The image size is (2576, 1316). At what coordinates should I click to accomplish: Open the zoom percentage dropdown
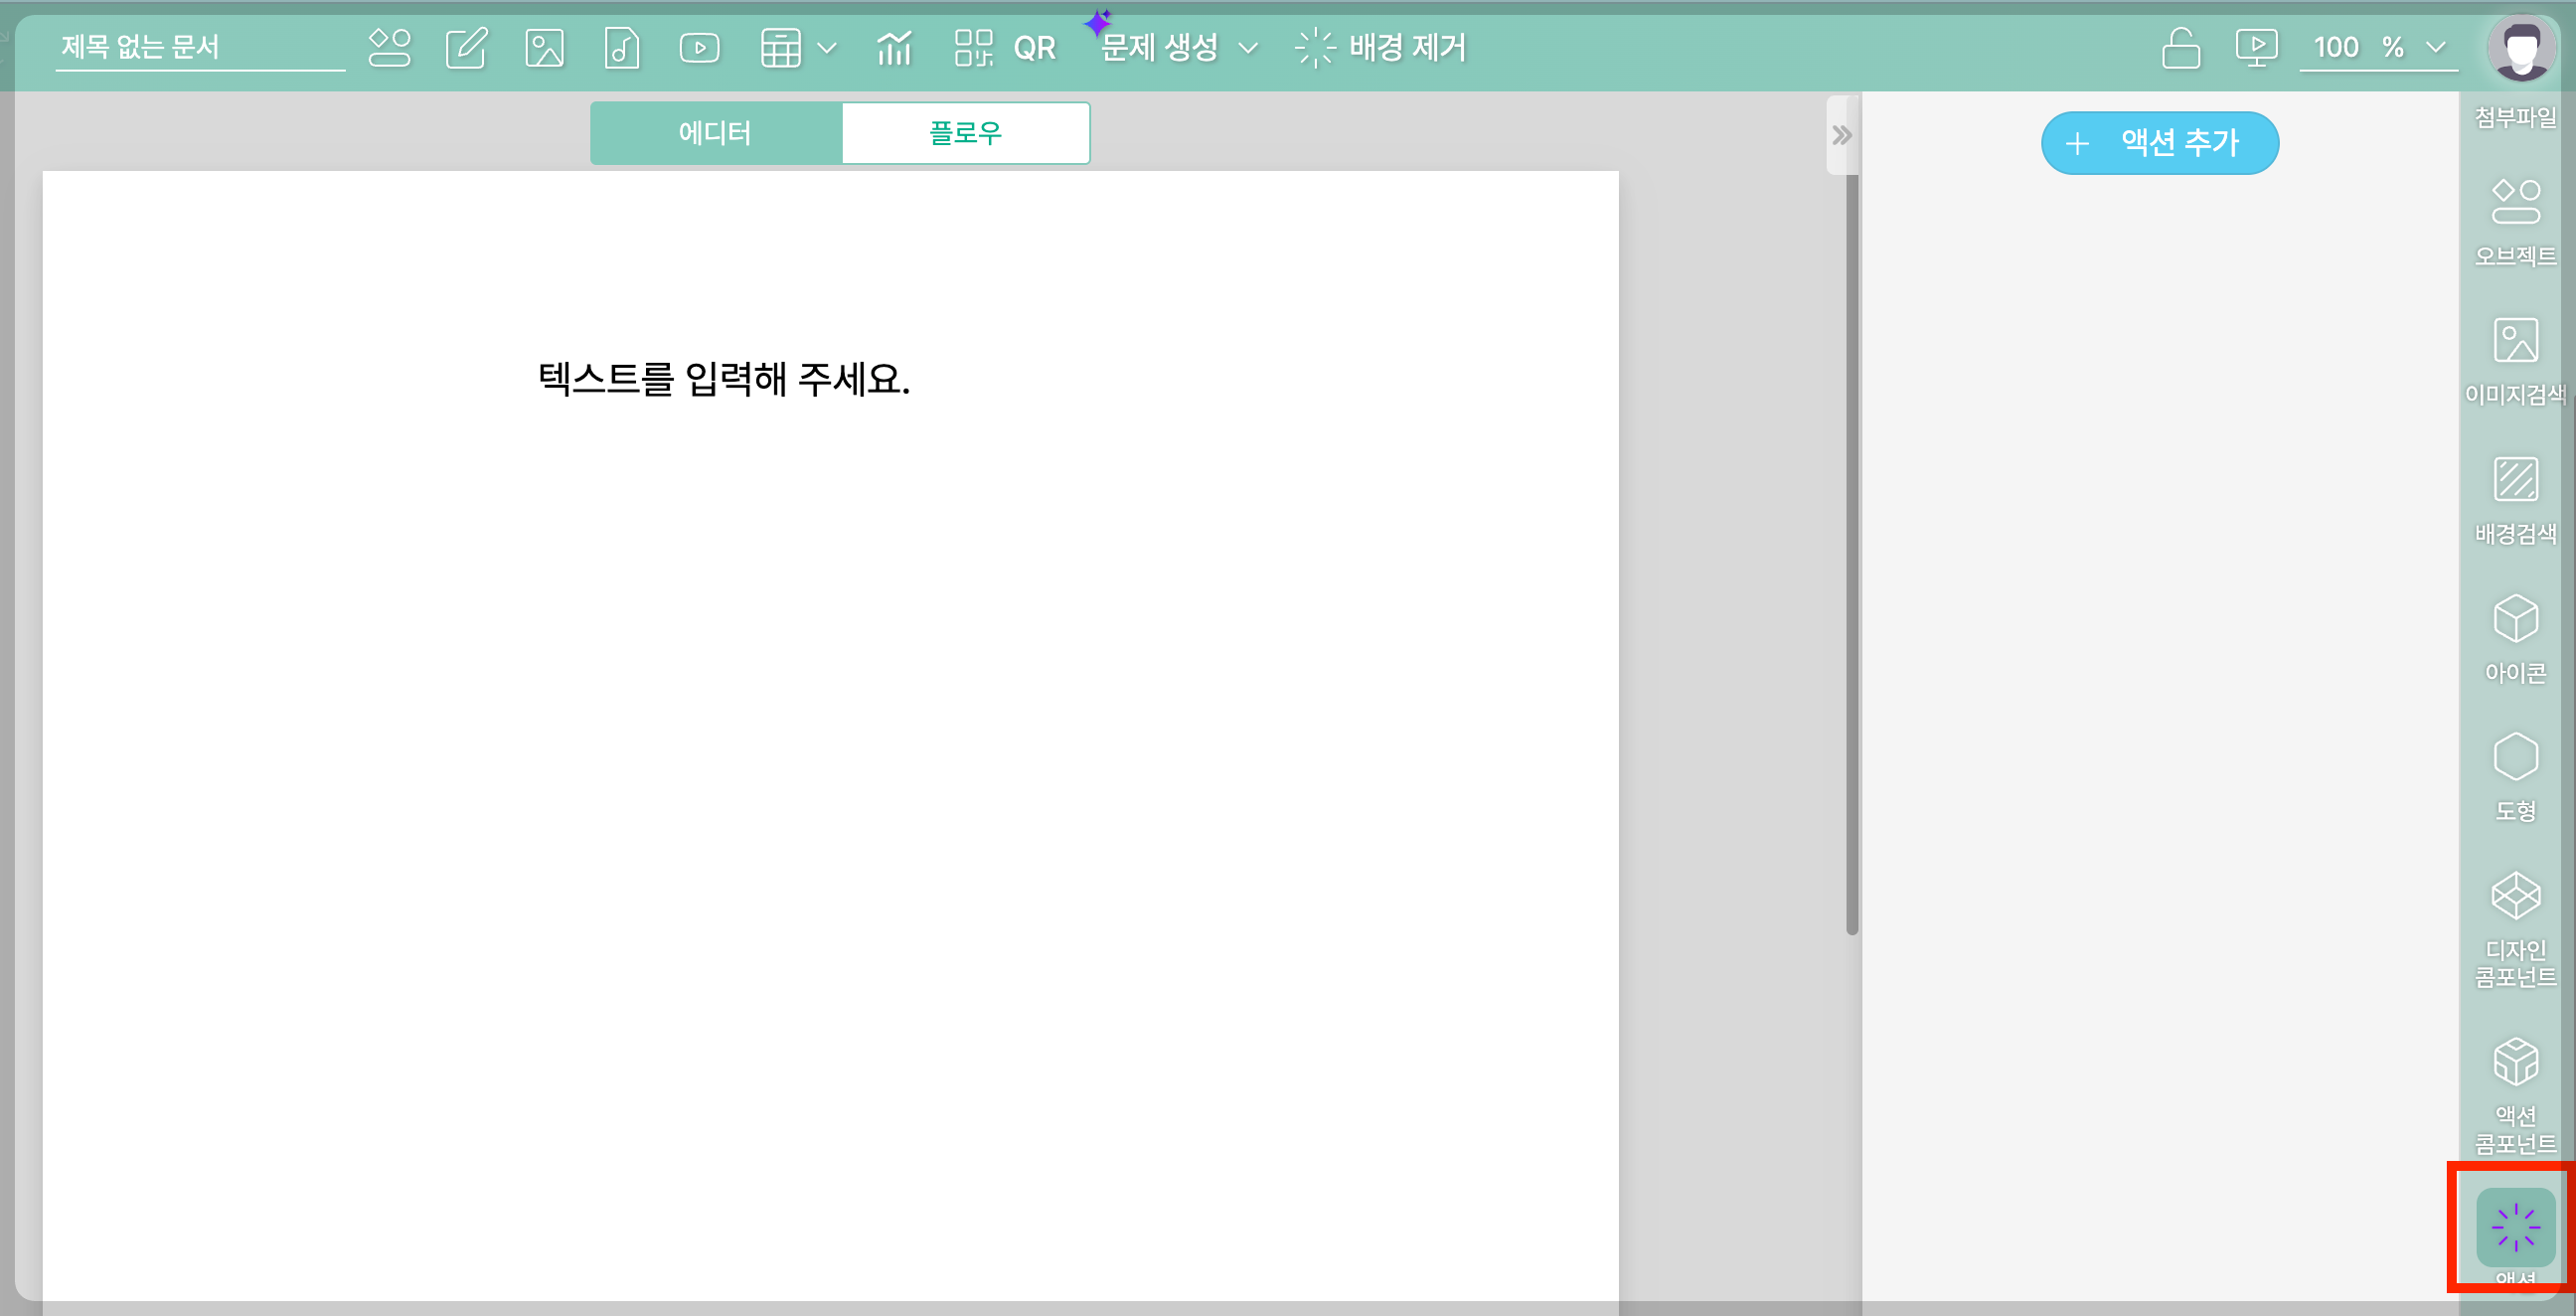coord(2436,47)
